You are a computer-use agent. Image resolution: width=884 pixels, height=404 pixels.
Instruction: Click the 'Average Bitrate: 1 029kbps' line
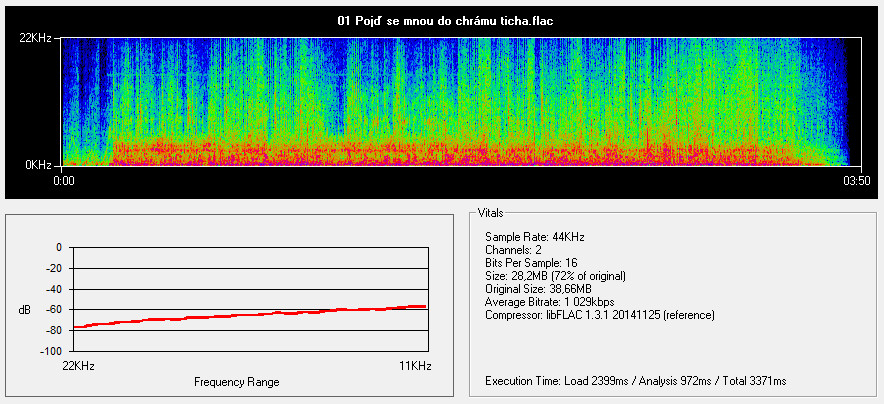pos(549,301)
